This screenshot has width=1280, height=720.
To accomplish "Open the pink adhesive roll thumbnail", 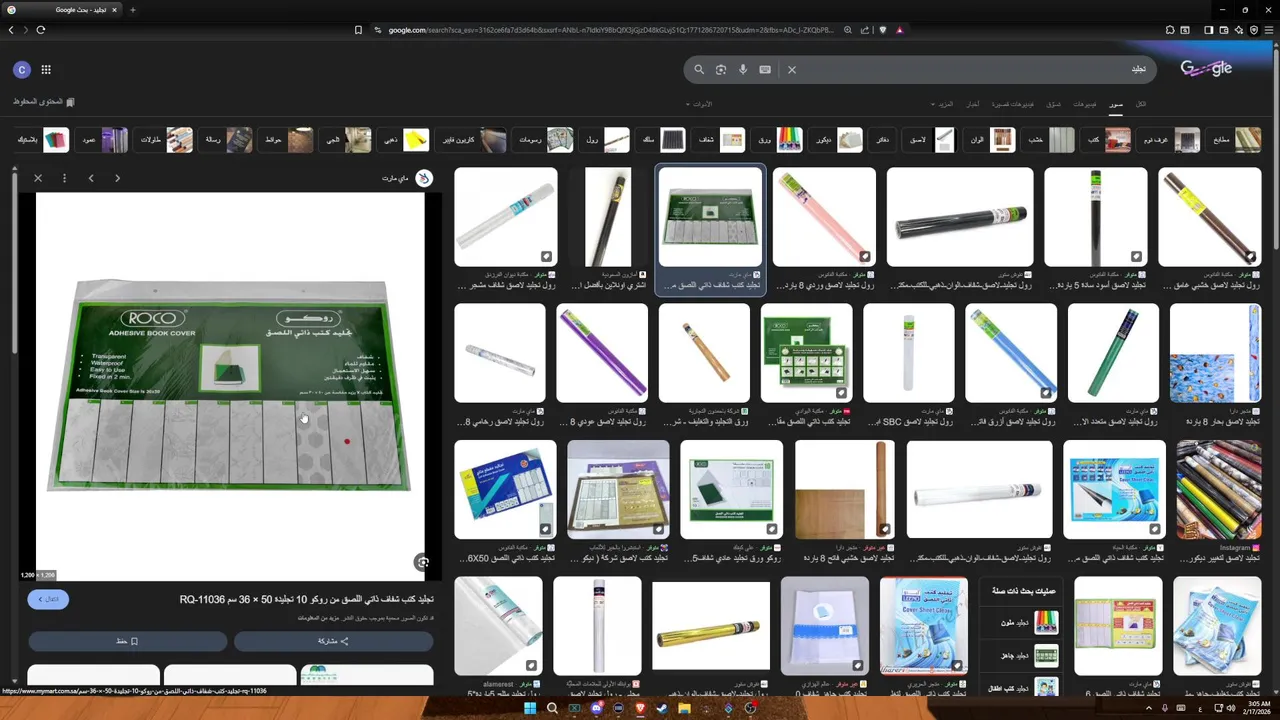I will [824, 217].
